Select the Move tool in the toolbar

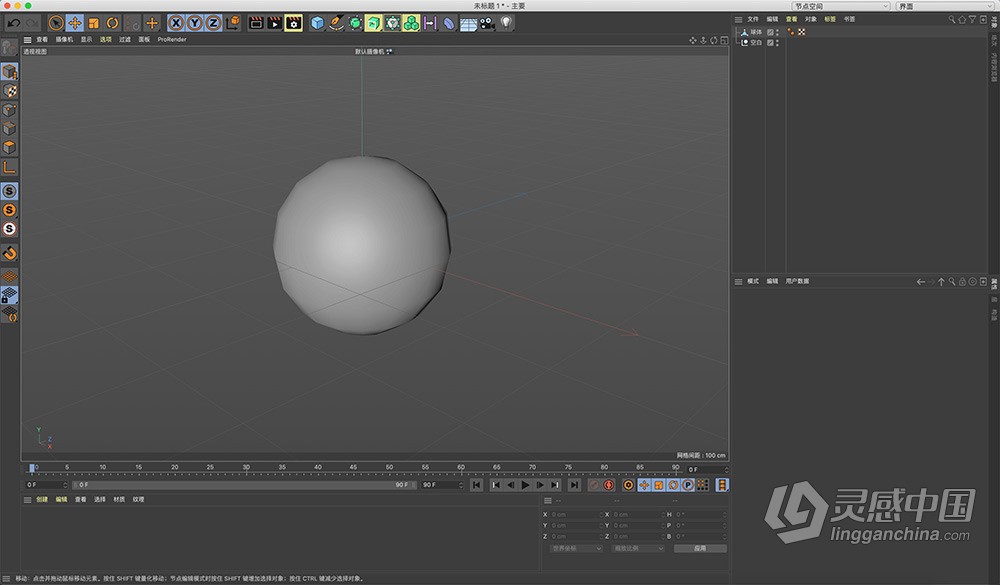tap(73, 22)
